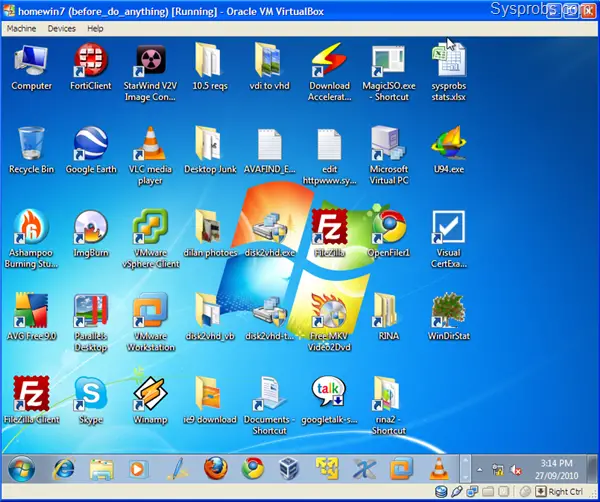Select Microsoft Virtual PC shortcut

[x=389, y=156]
